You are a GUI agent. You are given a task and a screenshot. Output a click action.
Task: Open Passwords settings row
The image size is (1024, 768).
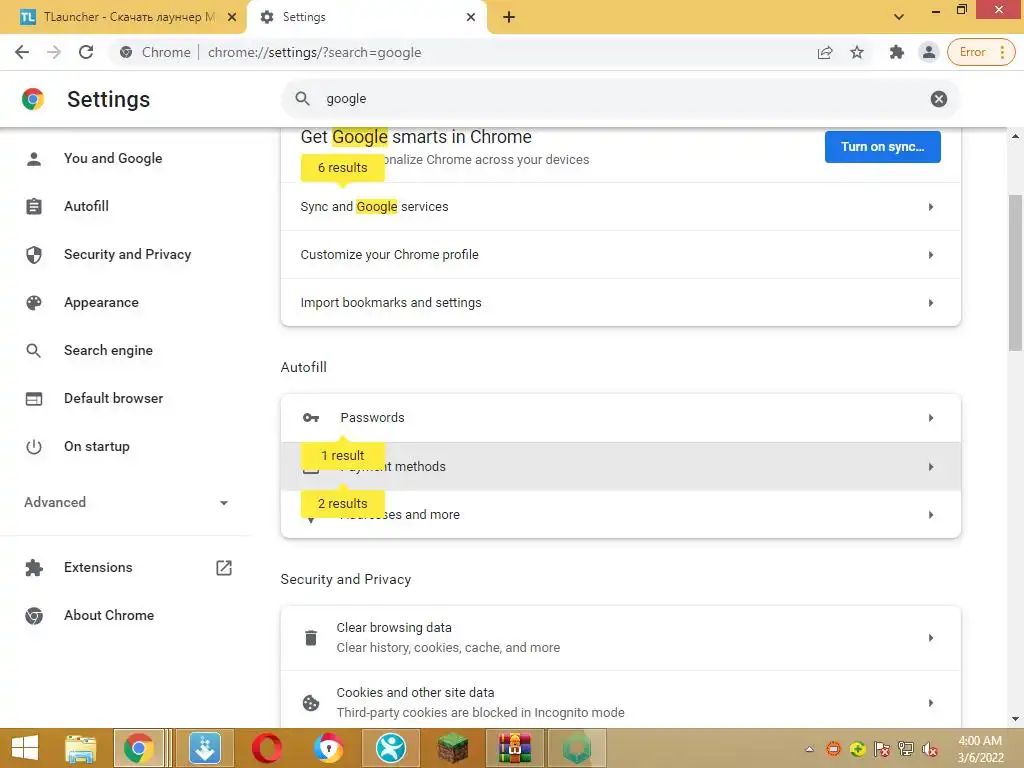(620, 418)
